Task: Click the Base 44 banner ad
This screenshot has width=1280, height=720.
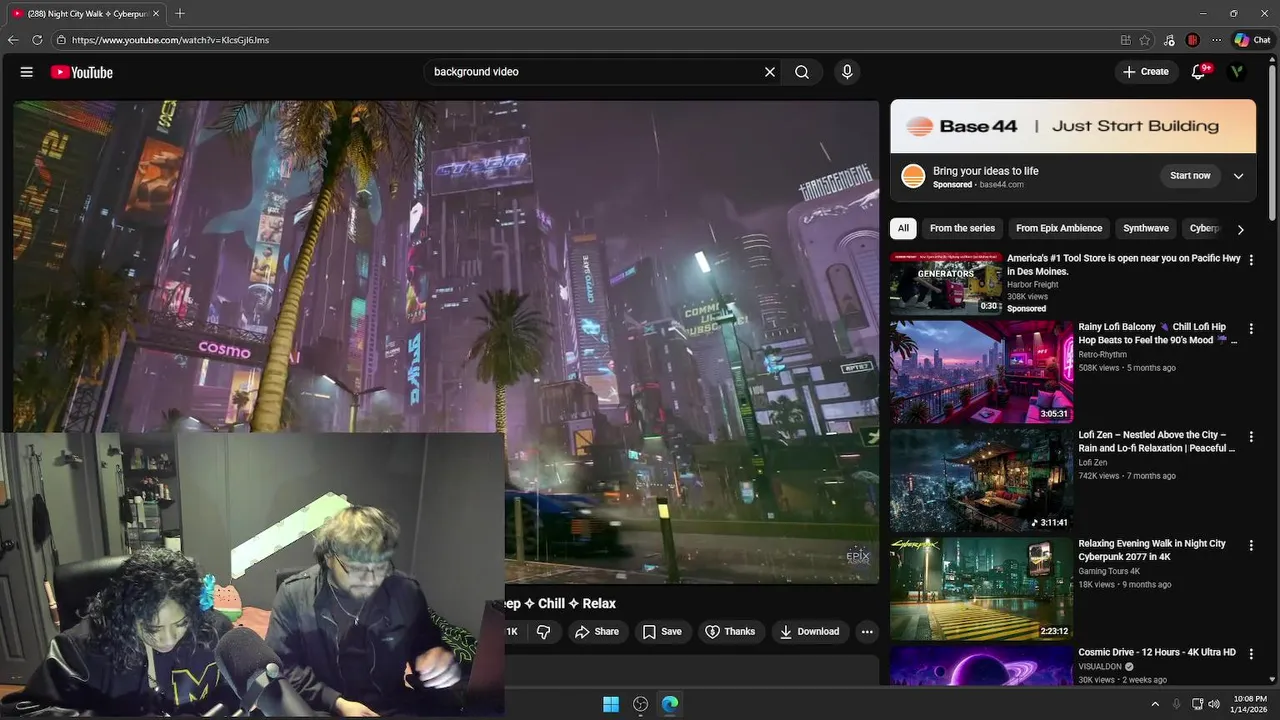Action: (1073, 126)
